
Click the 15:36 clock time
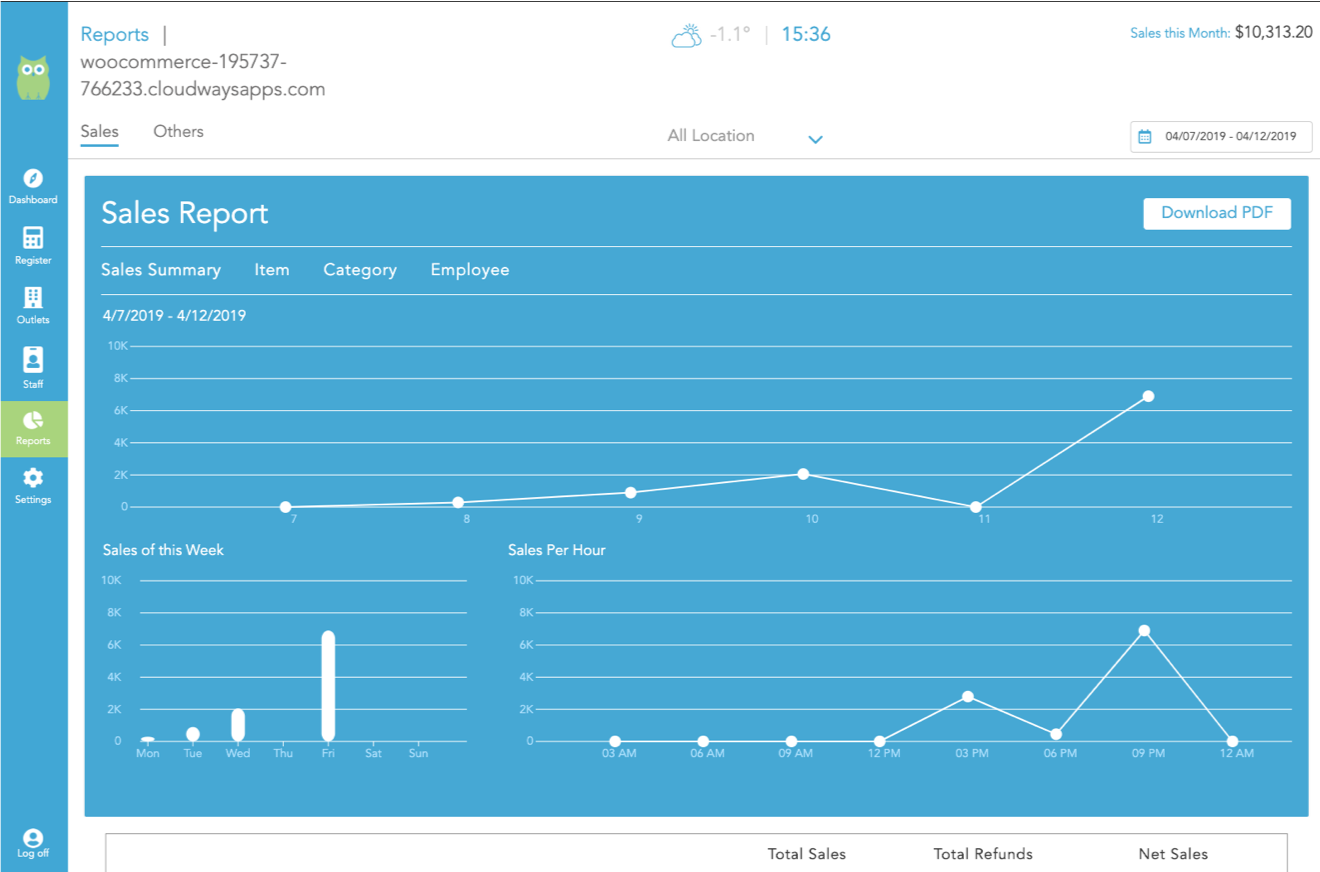click(806, 35)
